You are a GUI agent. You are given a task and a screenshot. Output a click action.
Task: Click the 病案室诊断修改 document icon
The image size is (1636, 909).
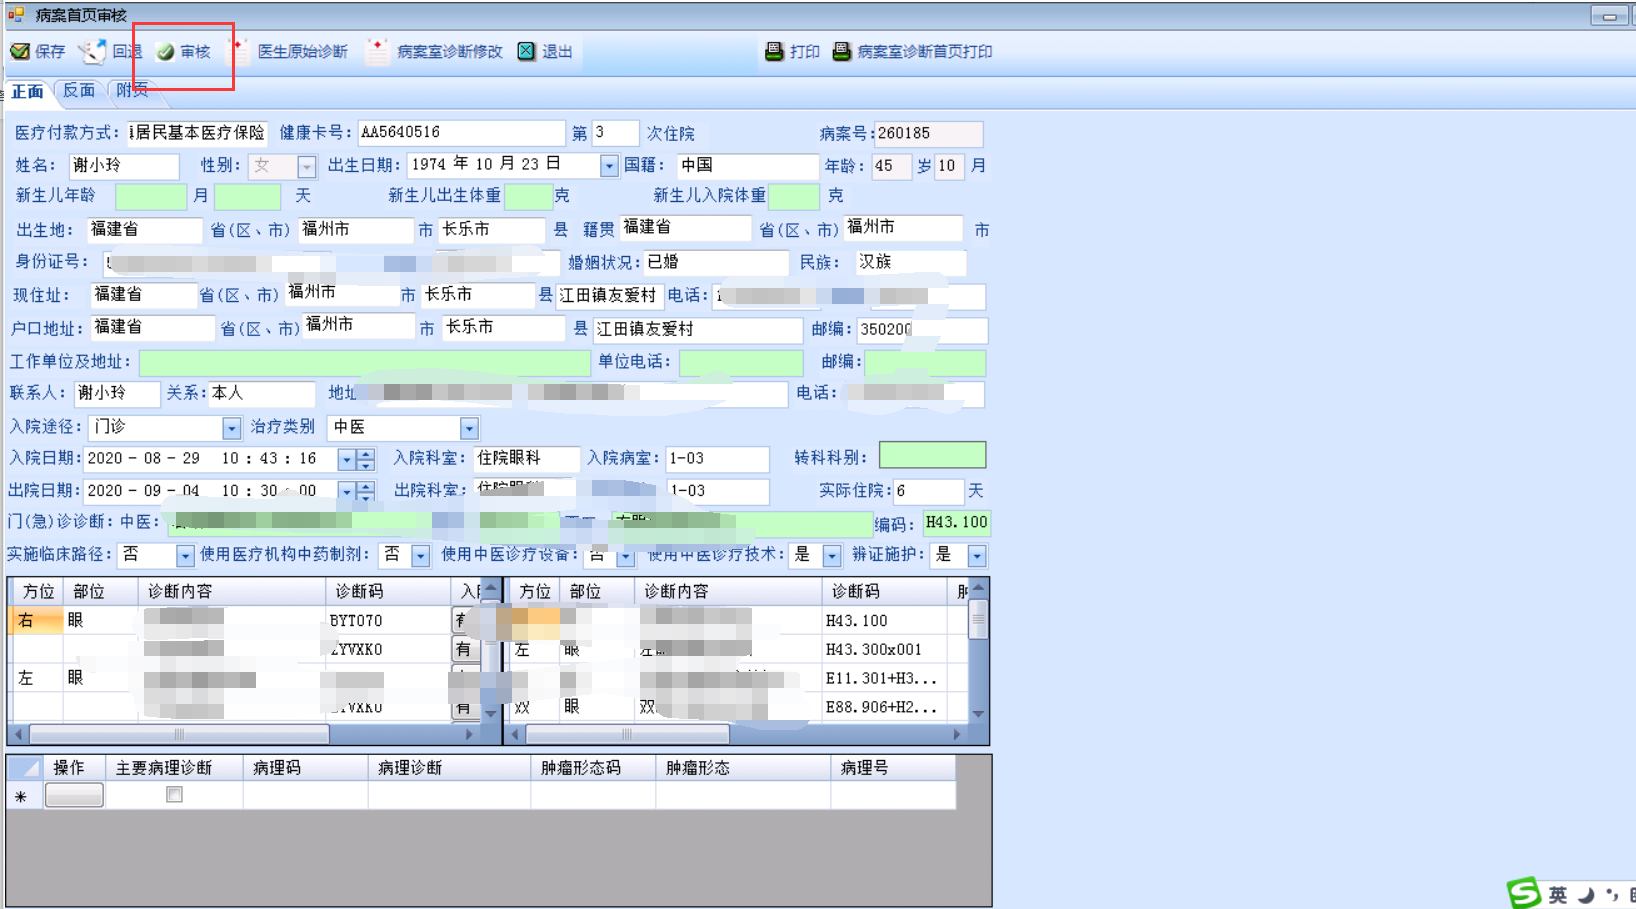click(377, 51)
